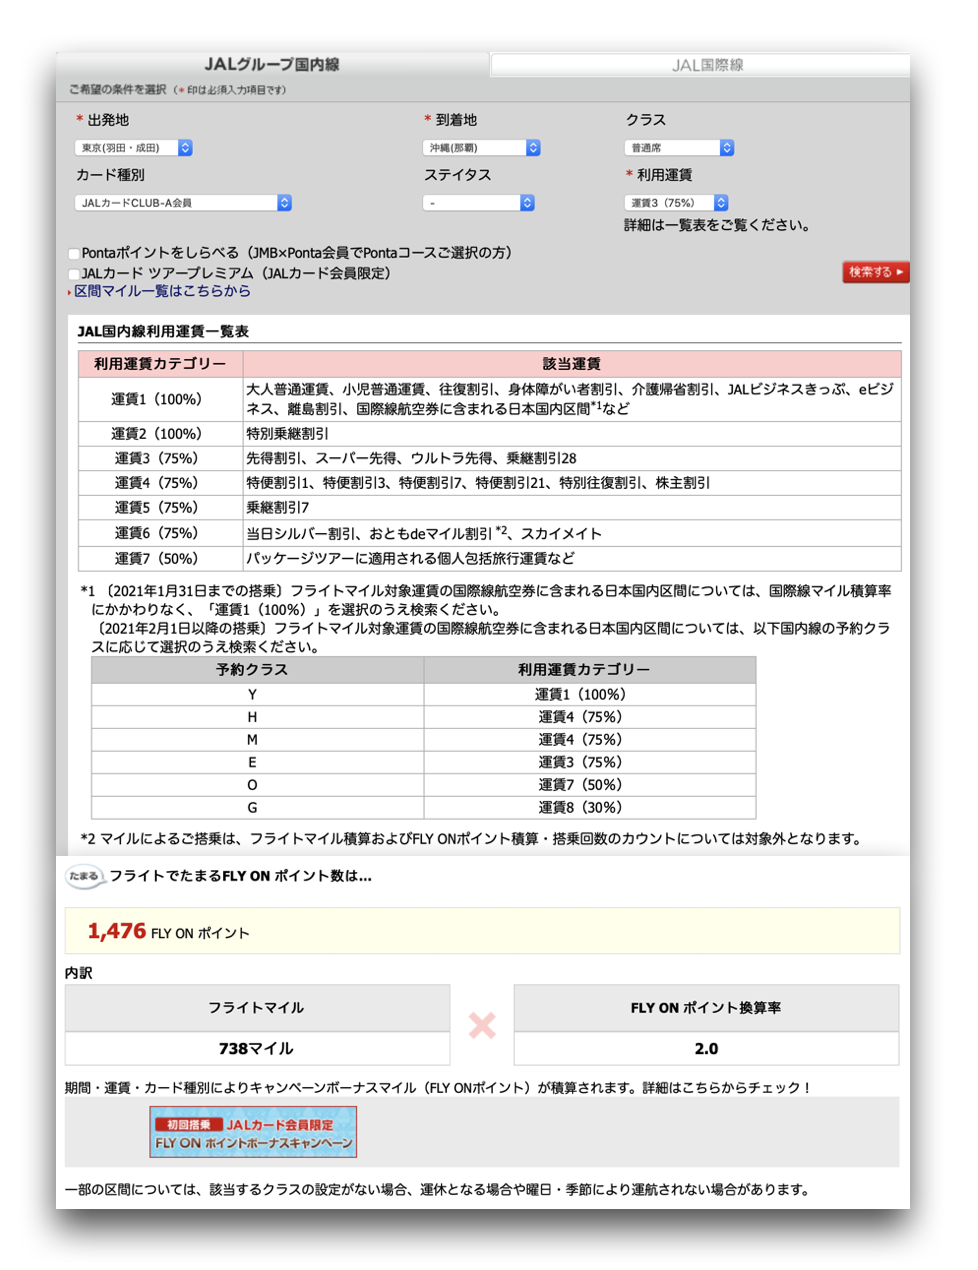This screenshot has height=1270, width=978.
Task: Click booking class O cell
Action: (x=257, y=785)
